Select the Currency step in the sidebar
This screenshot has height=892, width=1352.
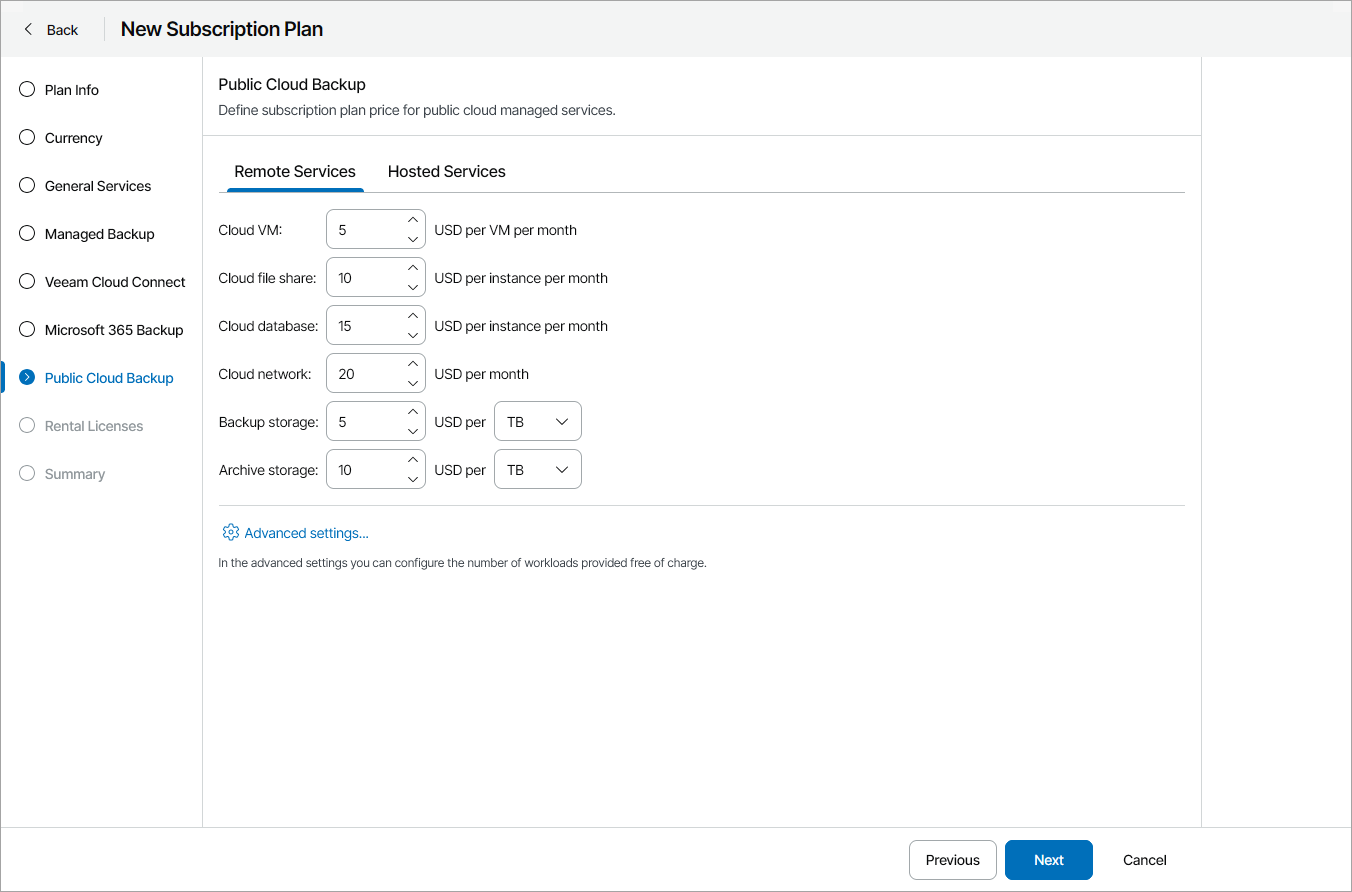point(73,138)
